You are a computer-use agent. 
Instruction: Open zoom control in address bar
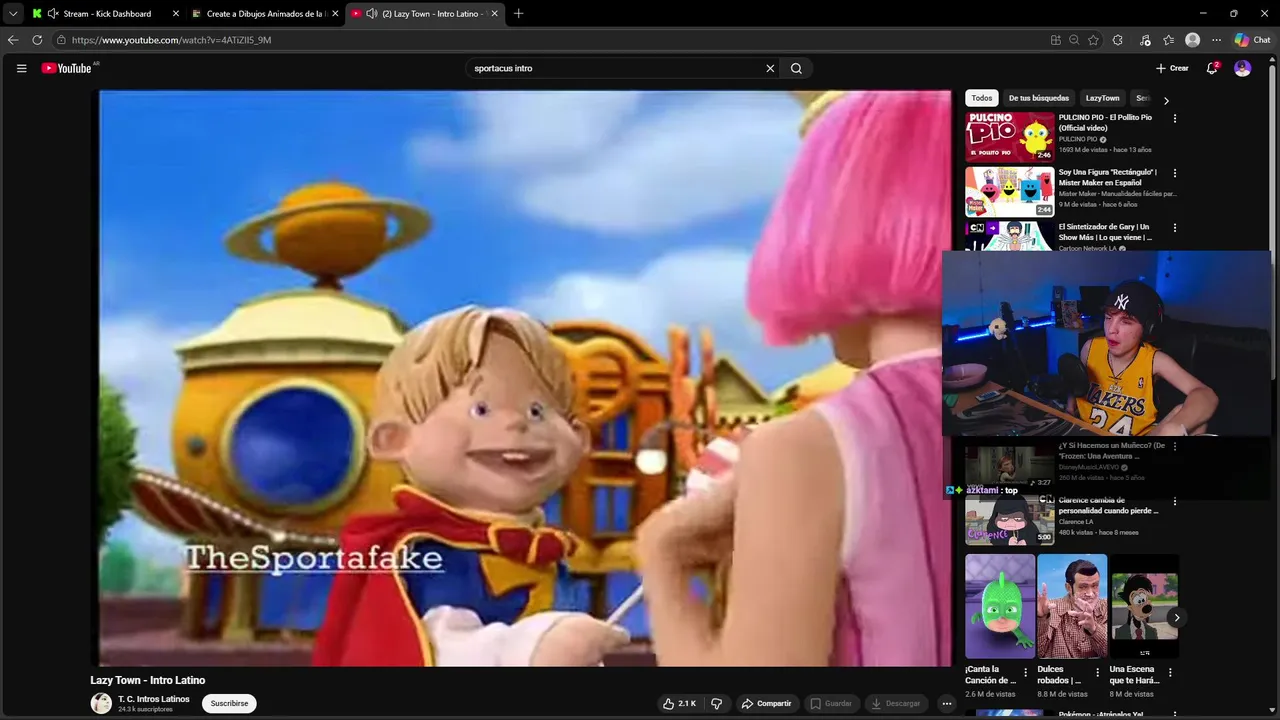pyautogui.click(x=1074, y=40)
